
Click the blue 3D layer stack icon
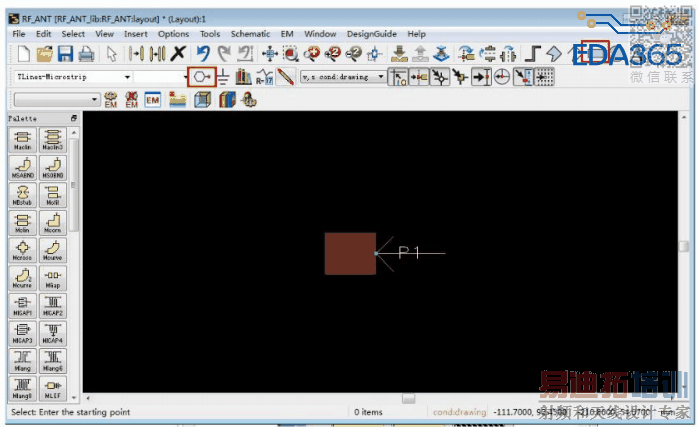(441, 54)
